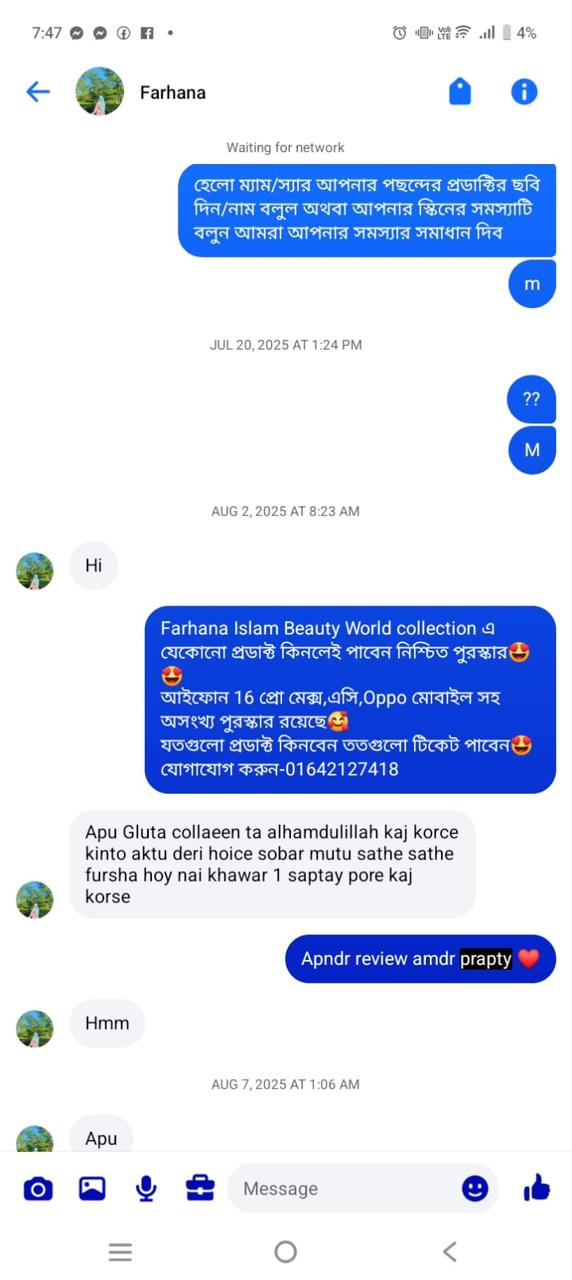Tap the Android home button

click(286, 1251)
